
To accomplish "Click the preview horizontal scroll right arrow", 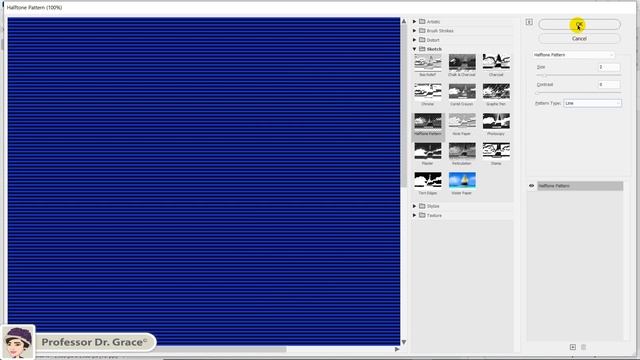I will coord(397,349).
